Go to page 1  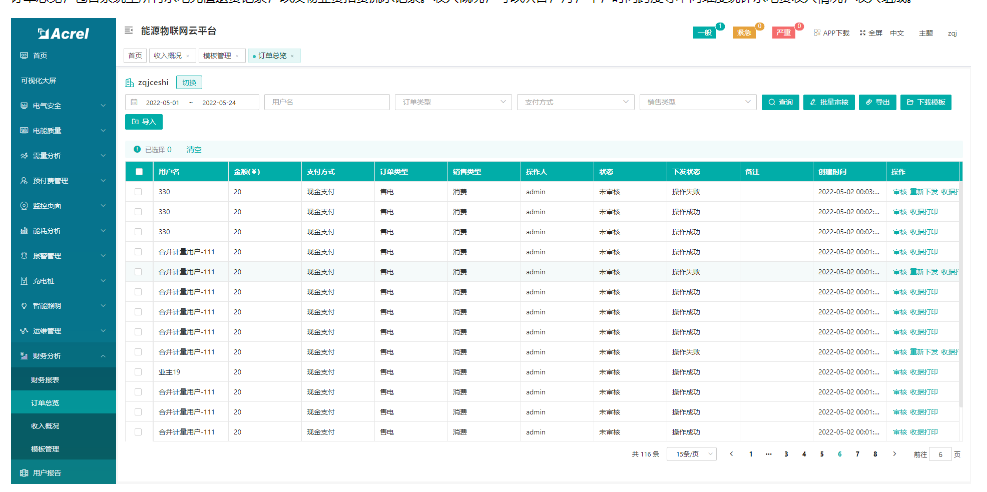tap(750, 454)
